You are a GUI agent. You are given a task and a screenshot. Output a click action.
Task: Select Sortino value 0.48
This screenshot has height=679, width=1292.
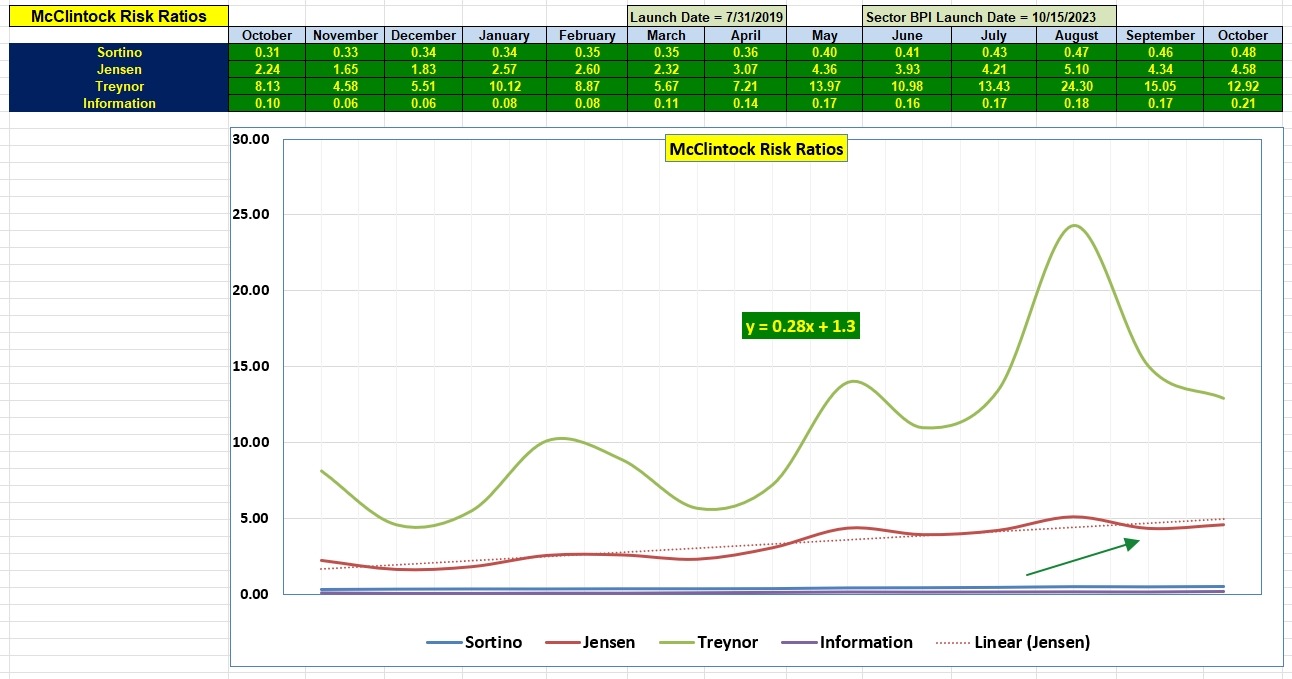coord(1242,52)
